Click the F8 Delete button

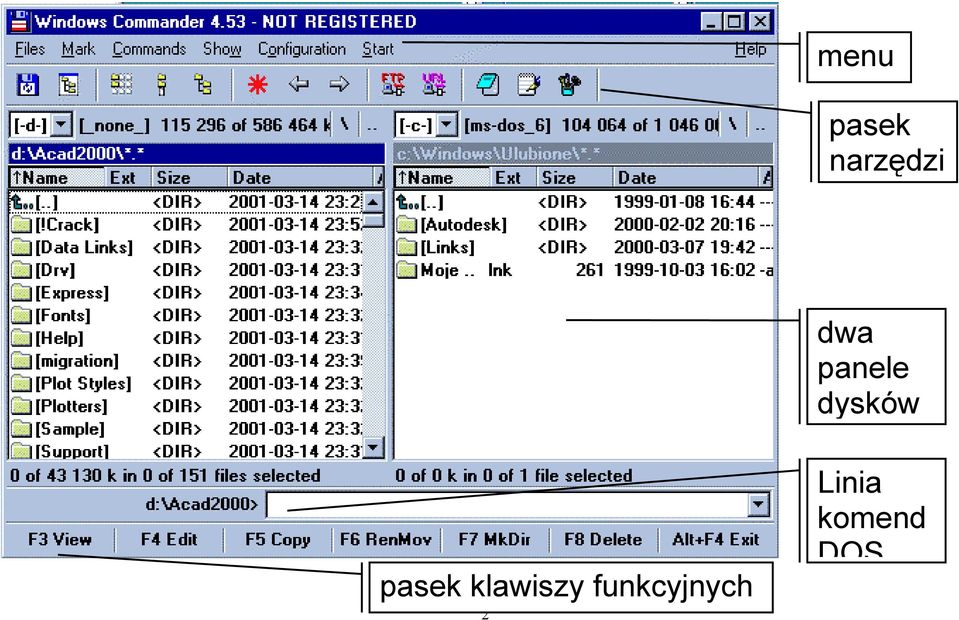point(603,539)
